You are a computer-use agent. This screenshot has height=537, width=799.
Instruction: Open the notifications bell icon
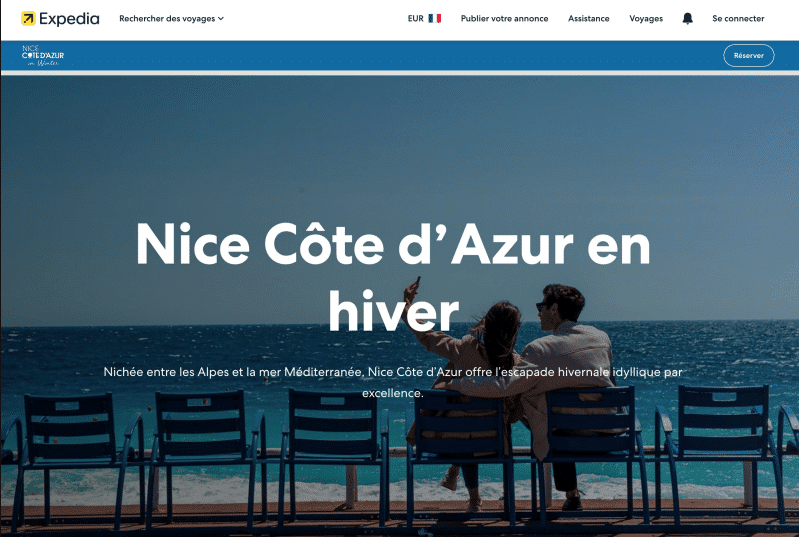pyautogui.click(x=687, y=18)
